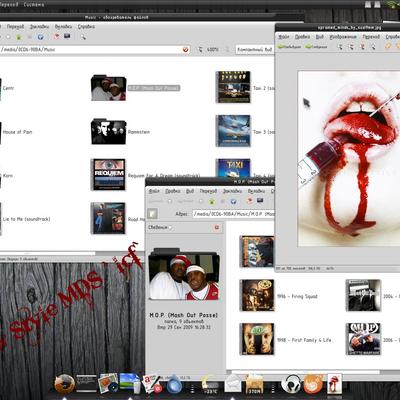Open forward-history dropdown arrow in M.O.P. window

point(201,201)
